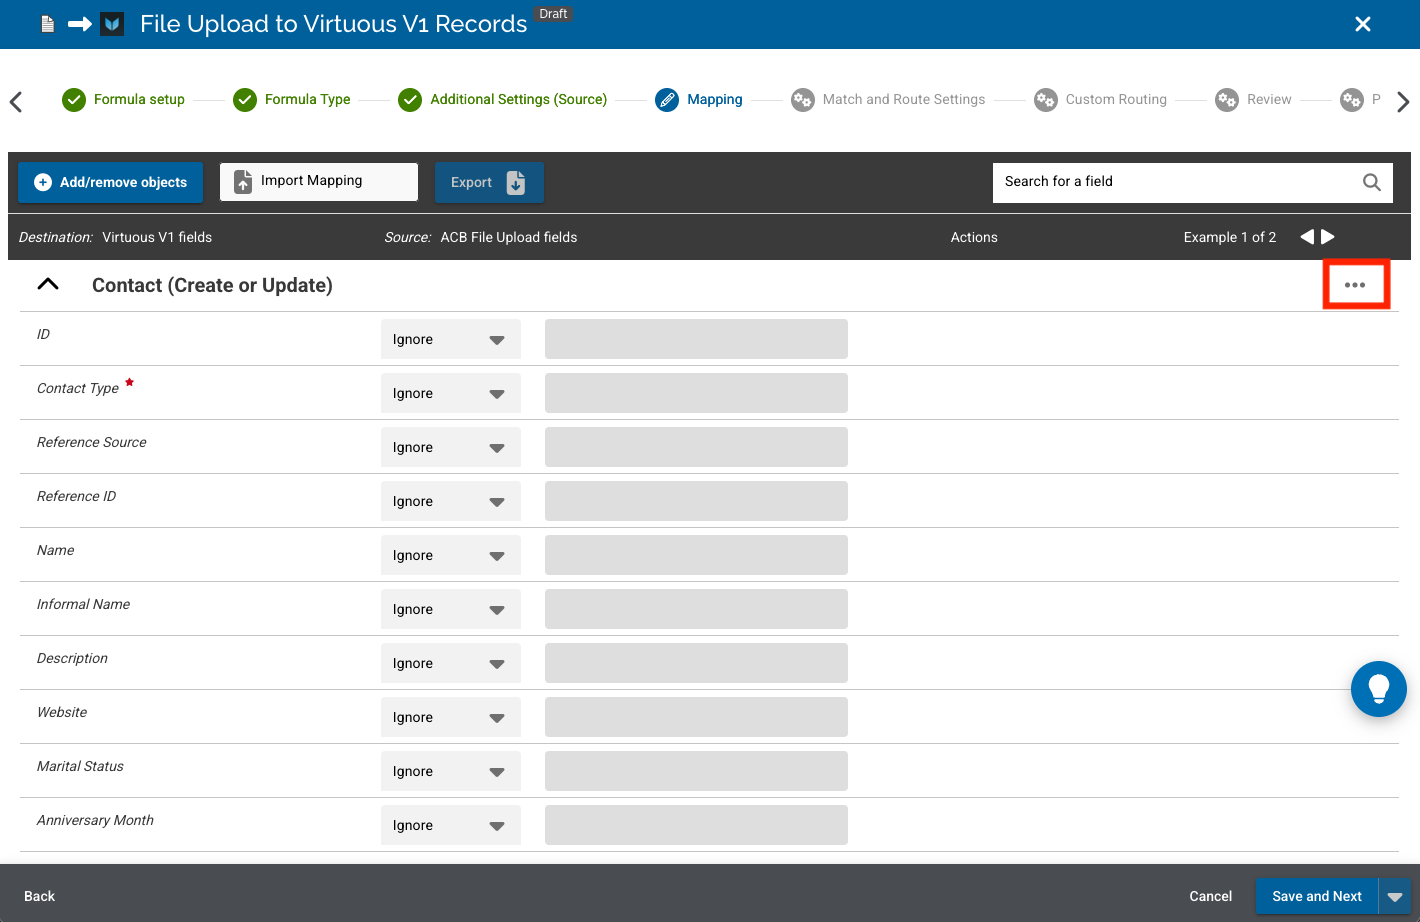Viewport: 1420px width, 922px height.
Task: Click the Formula setup green checkmark
Action: point(74,100)
